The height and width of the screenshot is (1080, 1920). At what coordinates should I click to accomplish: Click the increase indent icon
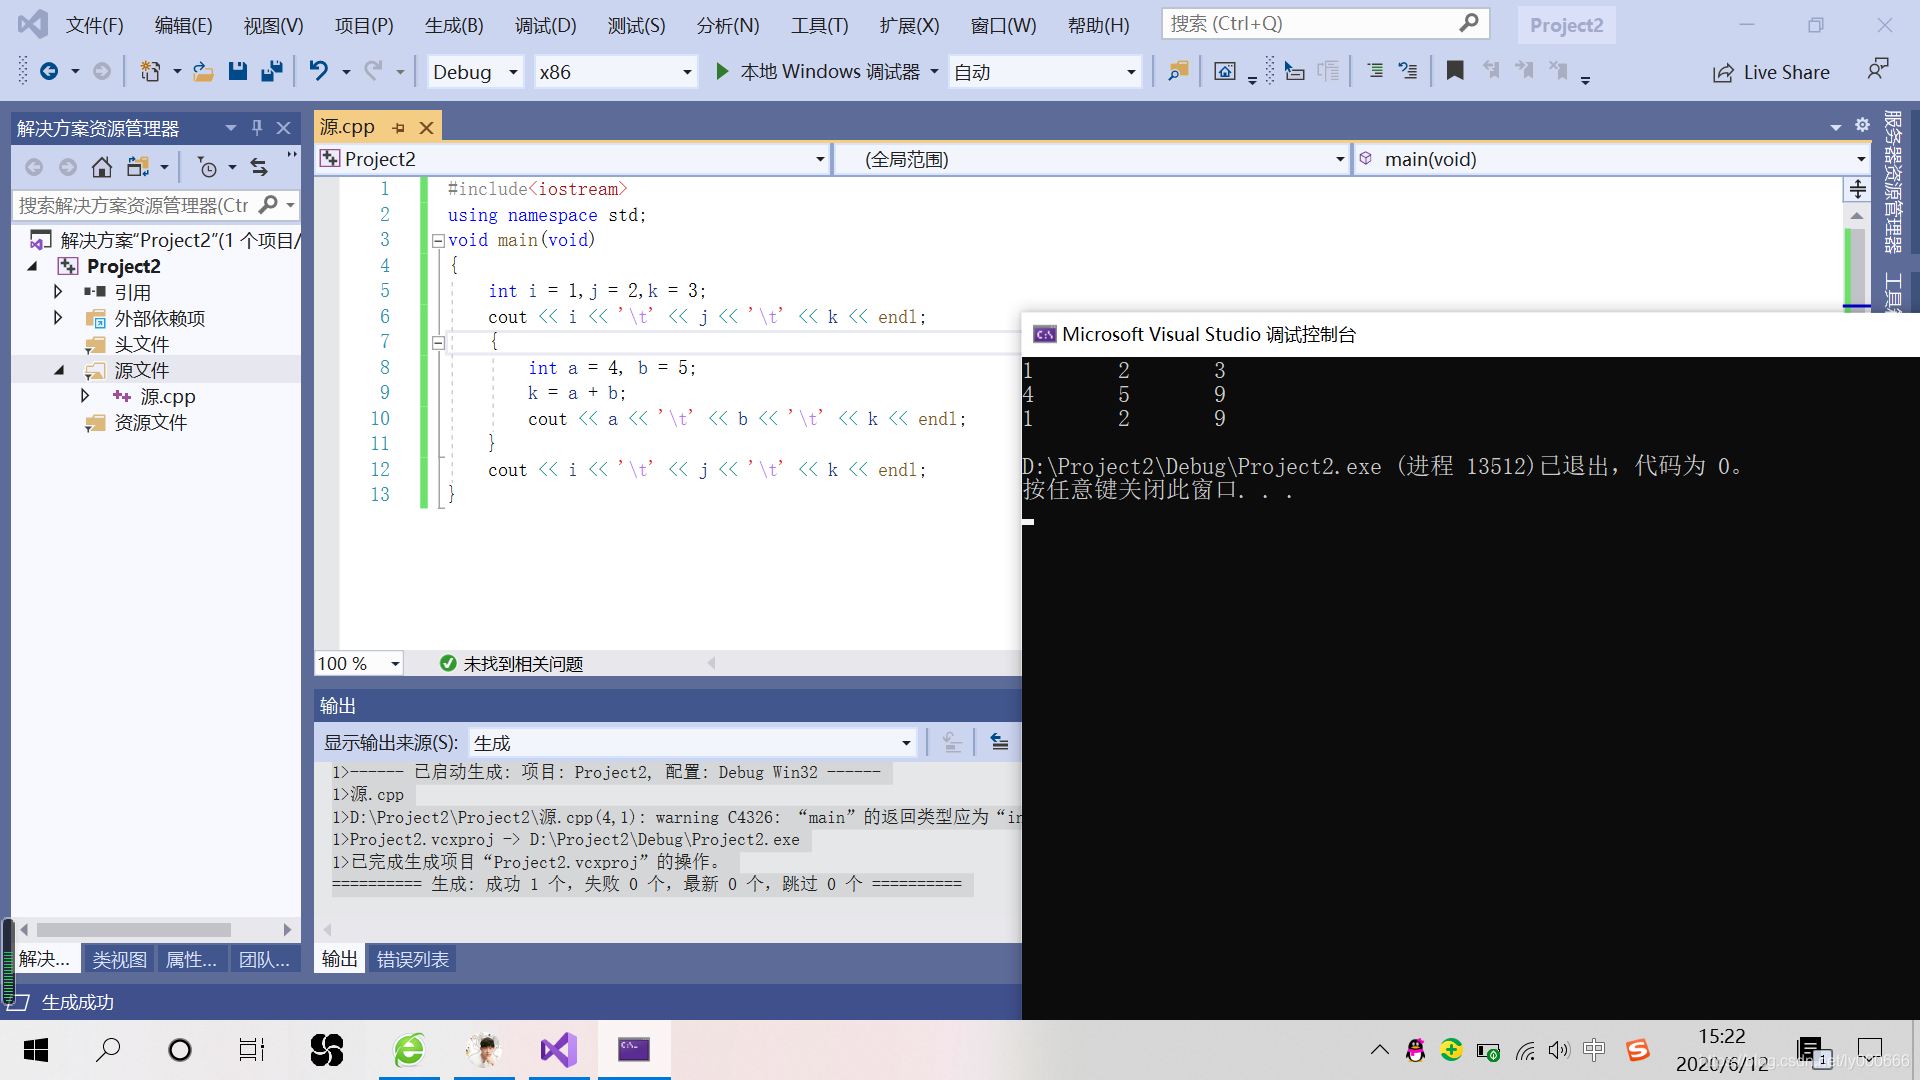pos(1408,71)
